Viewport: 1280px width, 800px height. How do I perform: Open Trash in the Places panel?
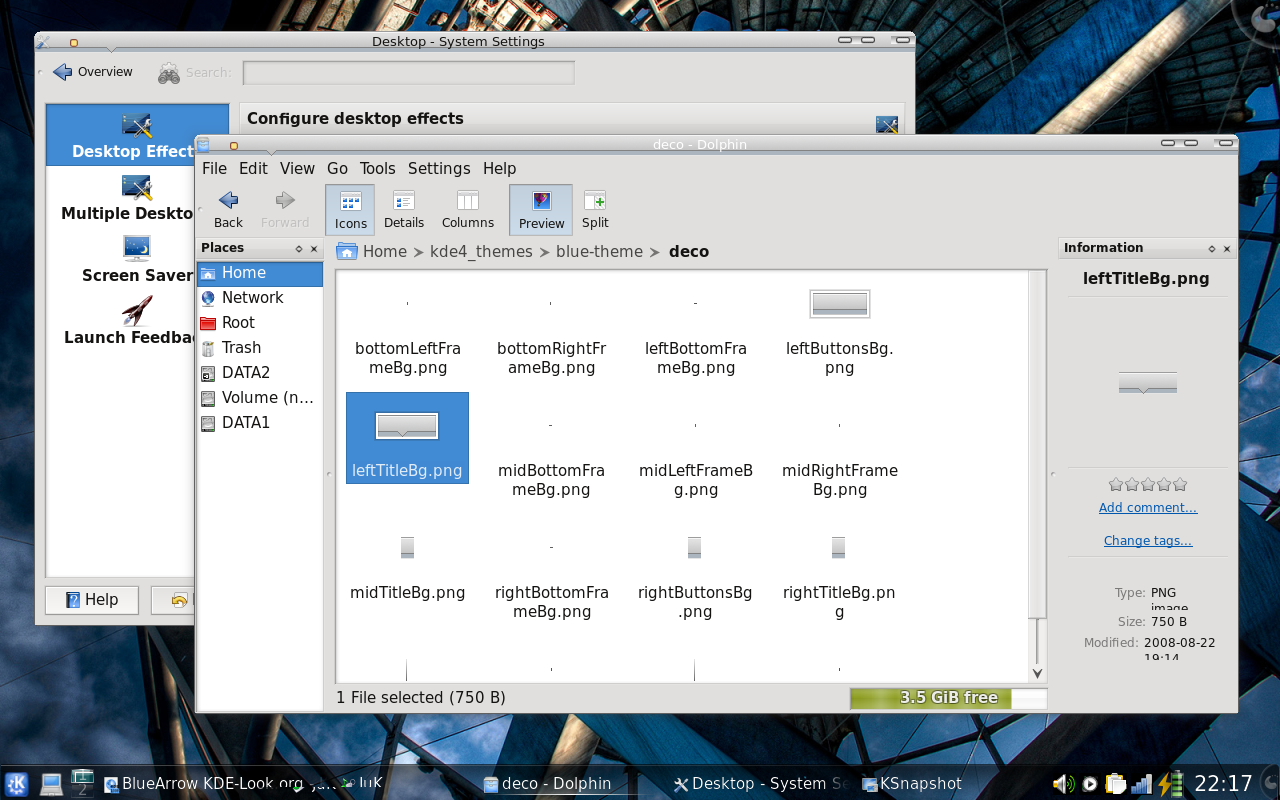pos(260,348)
